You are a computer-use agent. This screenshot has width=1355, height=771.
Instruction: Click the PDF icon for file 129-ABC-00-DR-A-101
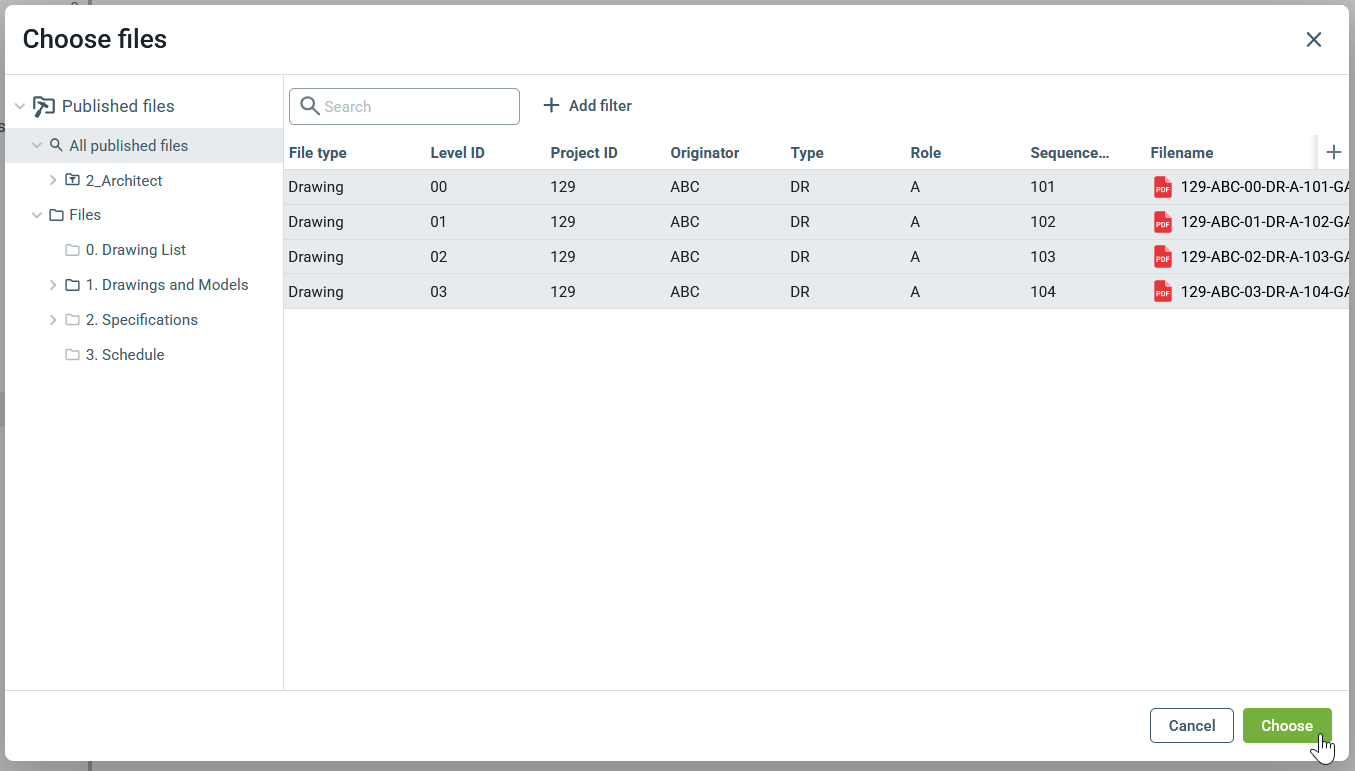pyautogui.click(x=1162, y=187)
